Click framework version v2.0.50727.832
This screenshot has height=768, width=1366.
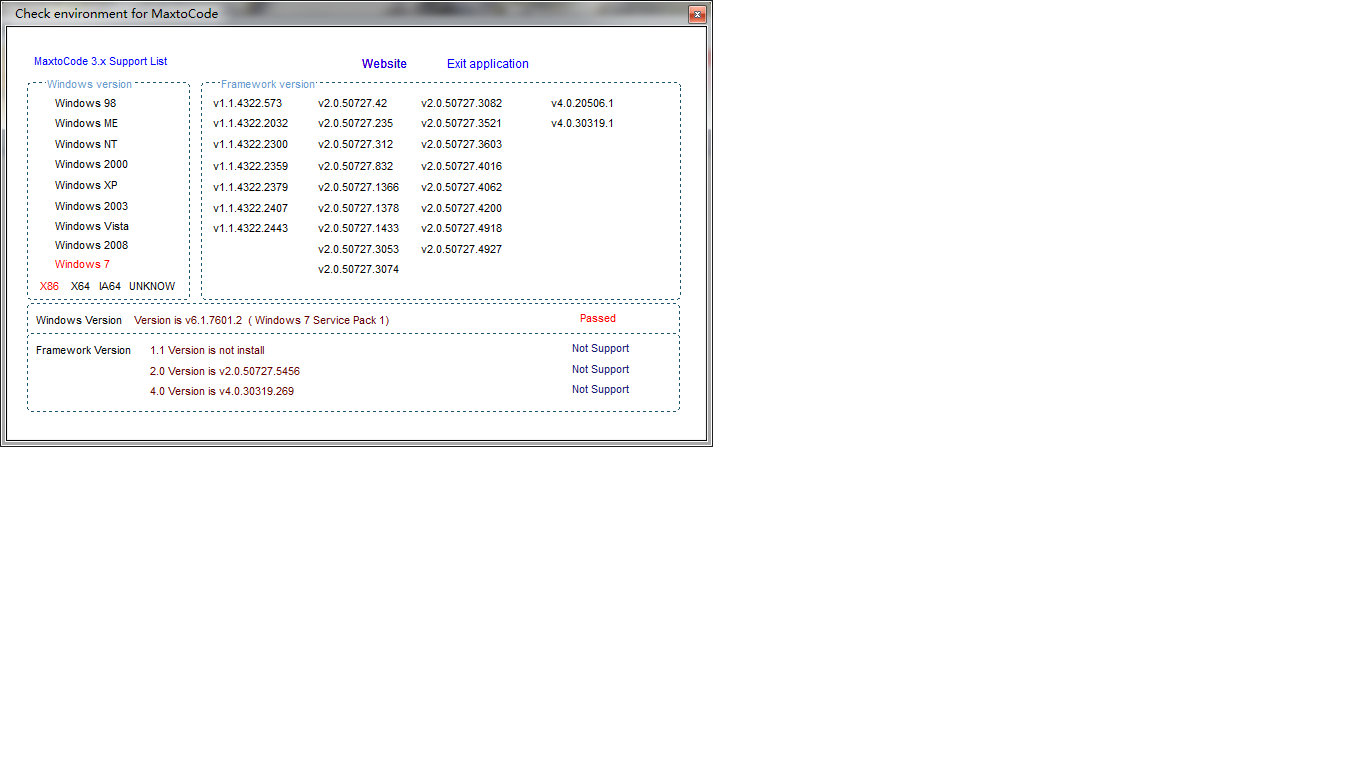pyautogui.click(x=356, y=166)
